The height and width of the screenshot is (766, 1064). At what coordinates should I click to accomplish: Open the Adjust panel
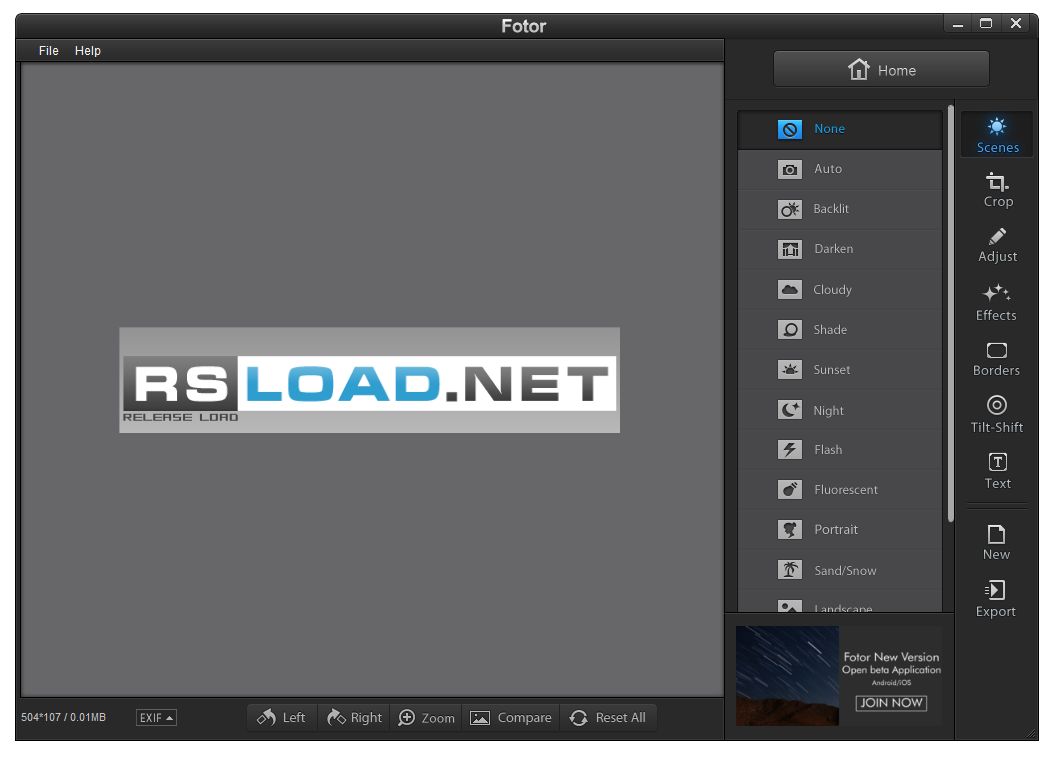click(x=998, y=245)
